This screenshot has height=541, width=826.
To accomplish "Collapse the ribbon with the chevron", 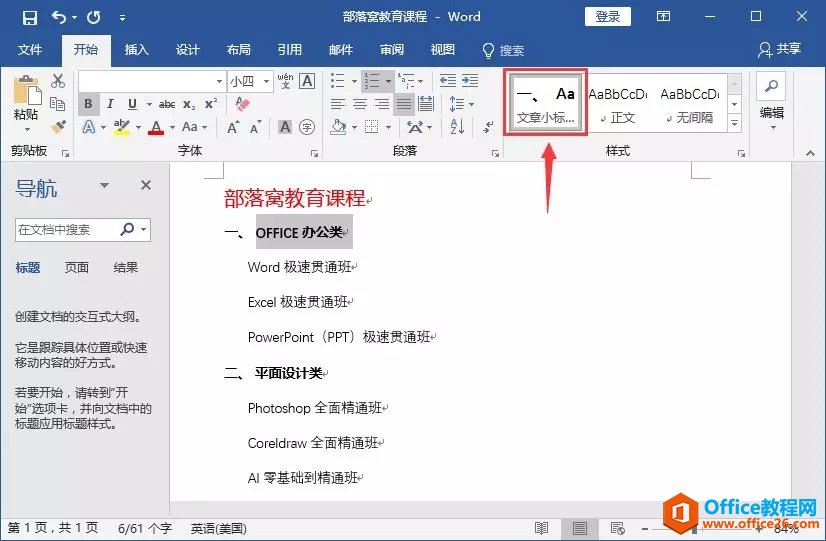I will tap(810, 153).
